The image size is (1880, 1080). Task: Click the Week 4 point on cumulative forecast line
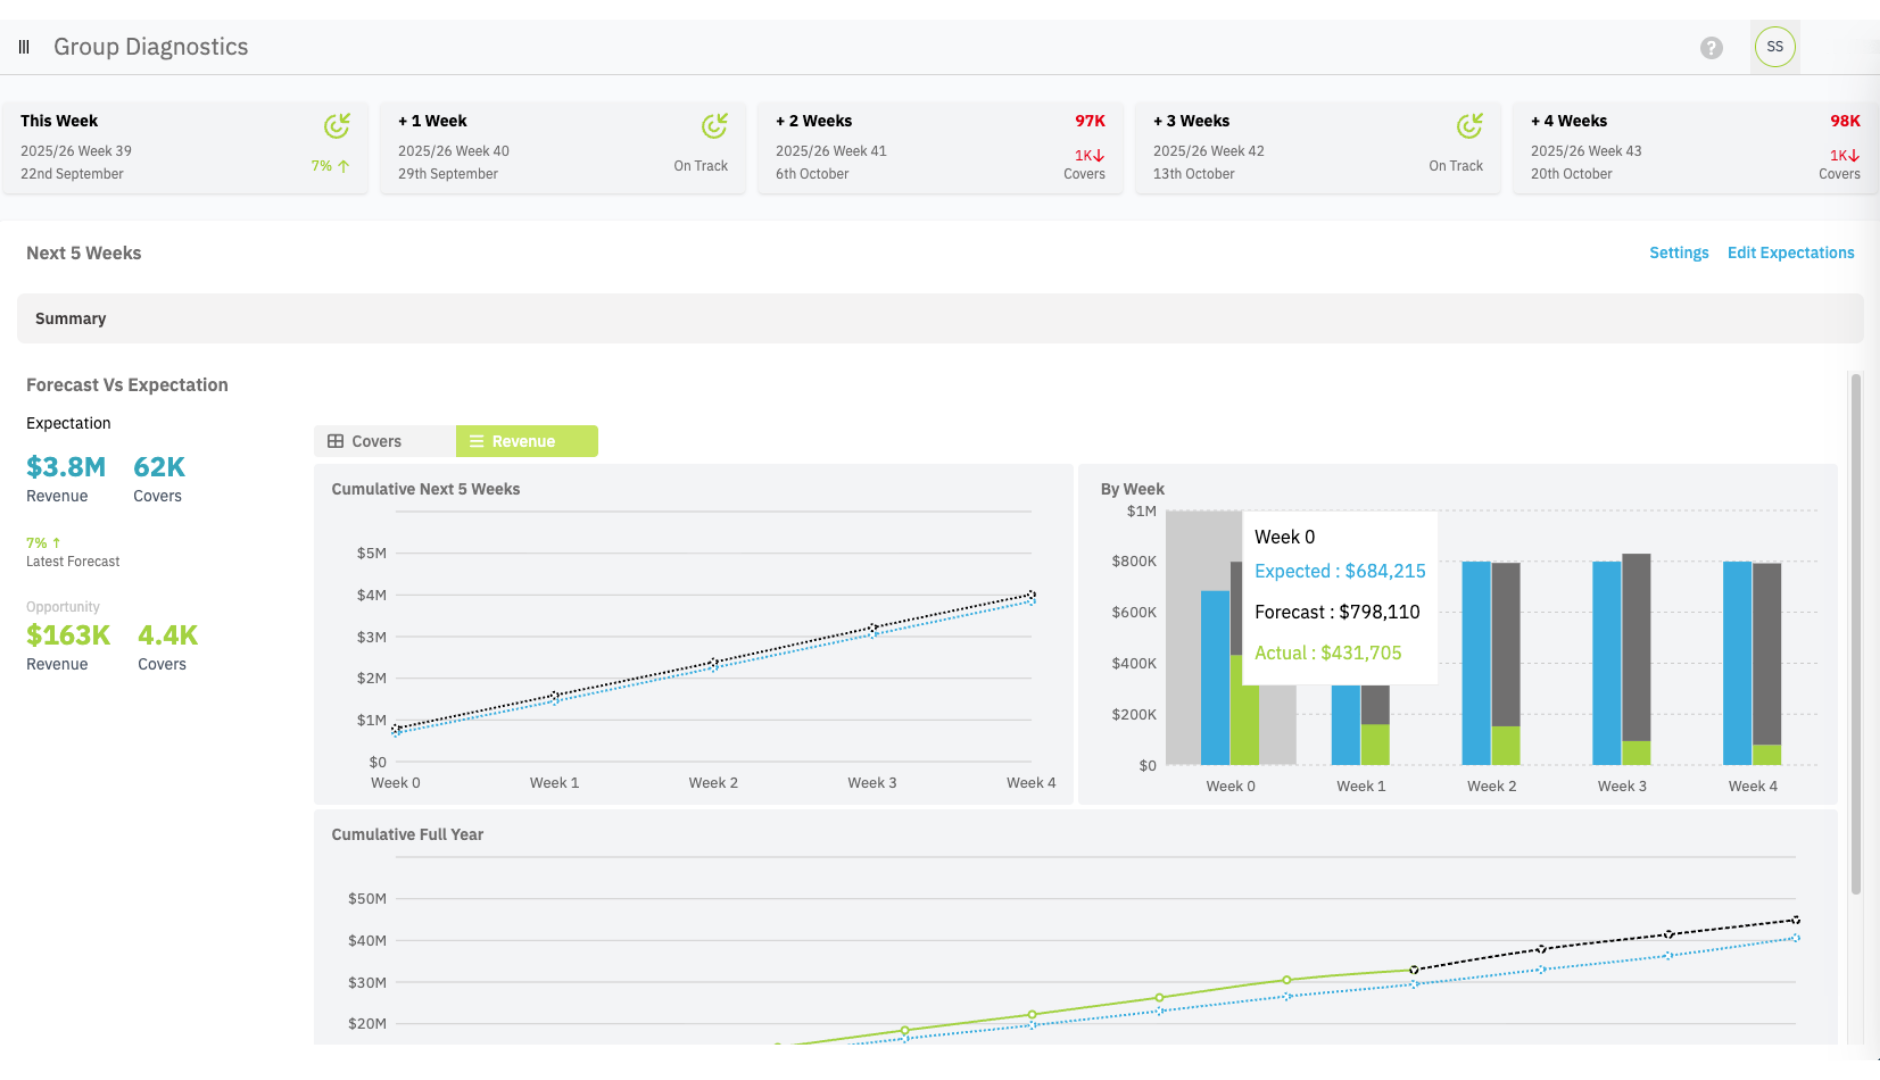1031,595
